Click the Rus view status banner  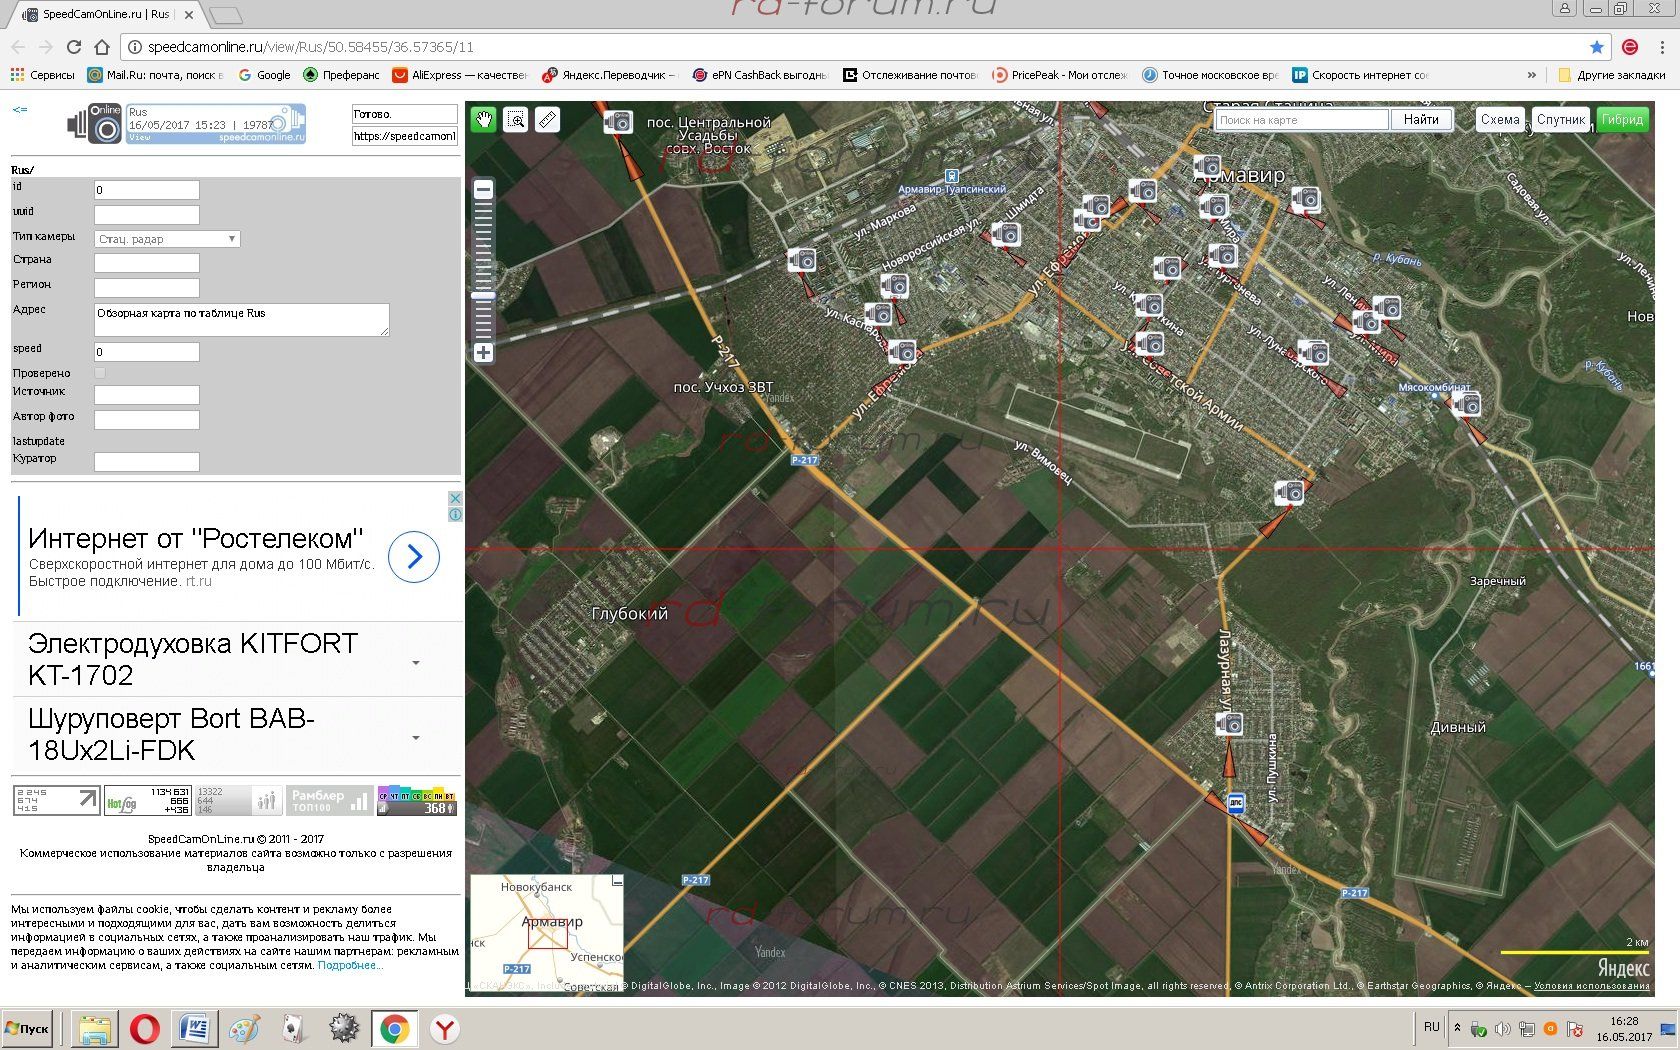pos(215,124)
